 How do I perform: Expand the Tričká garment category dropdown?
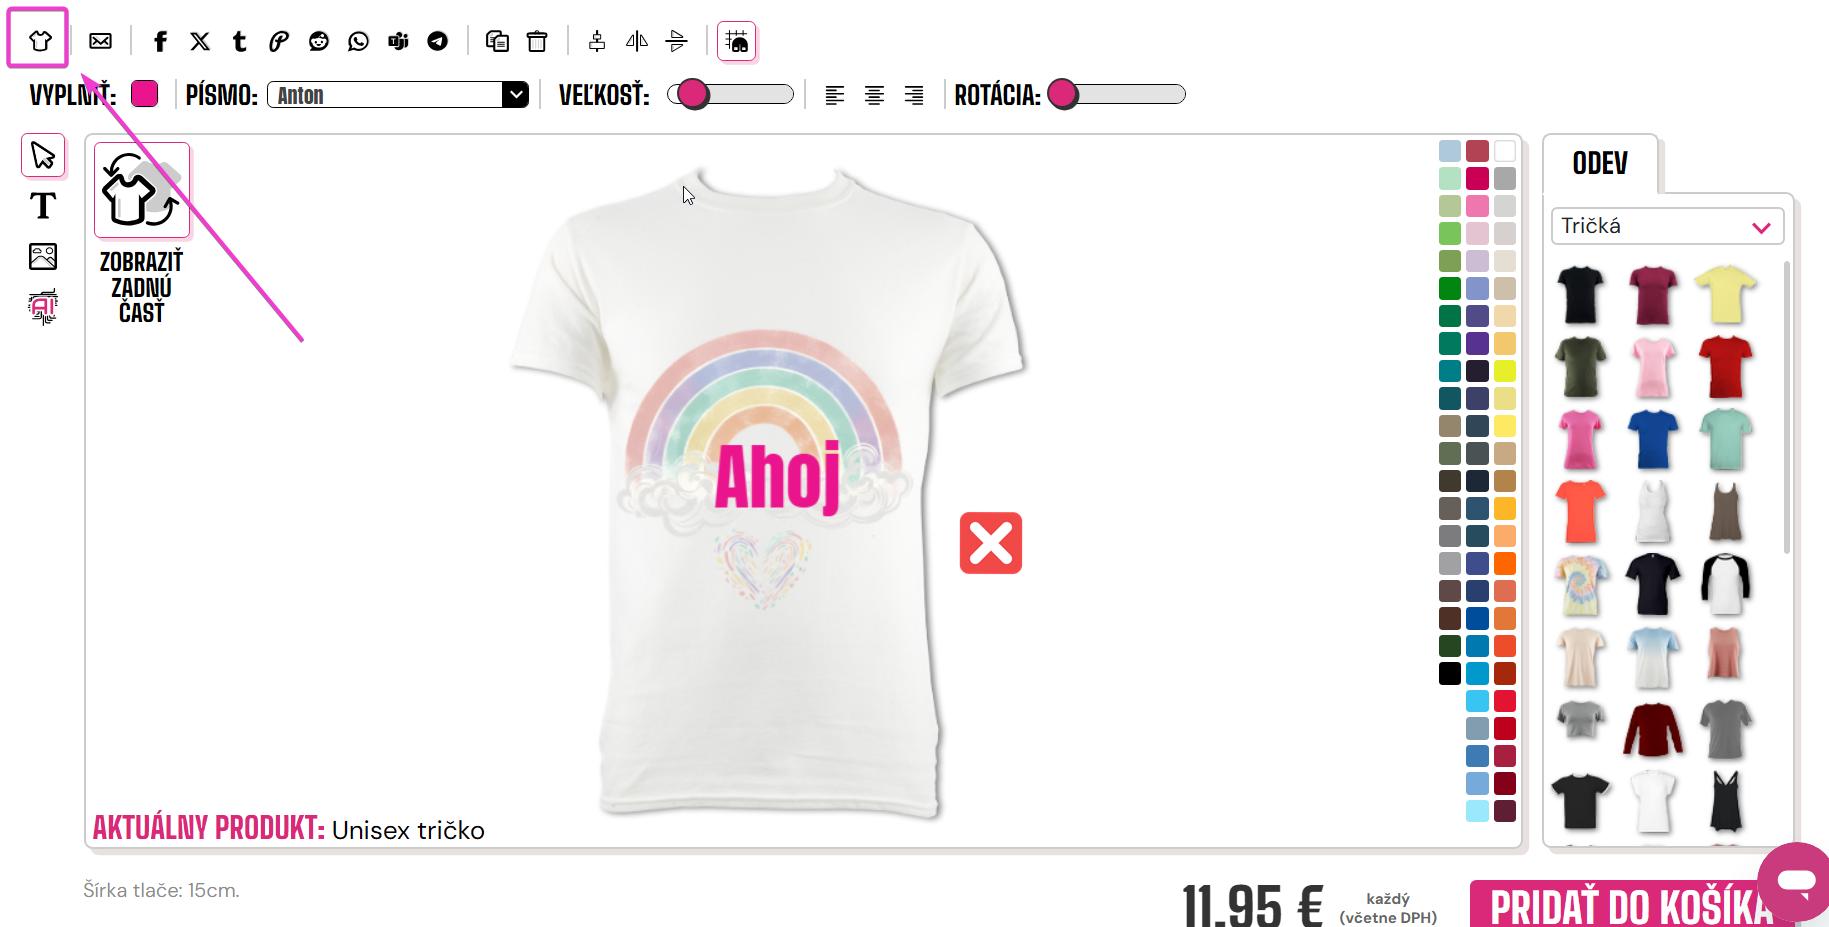1667,226
